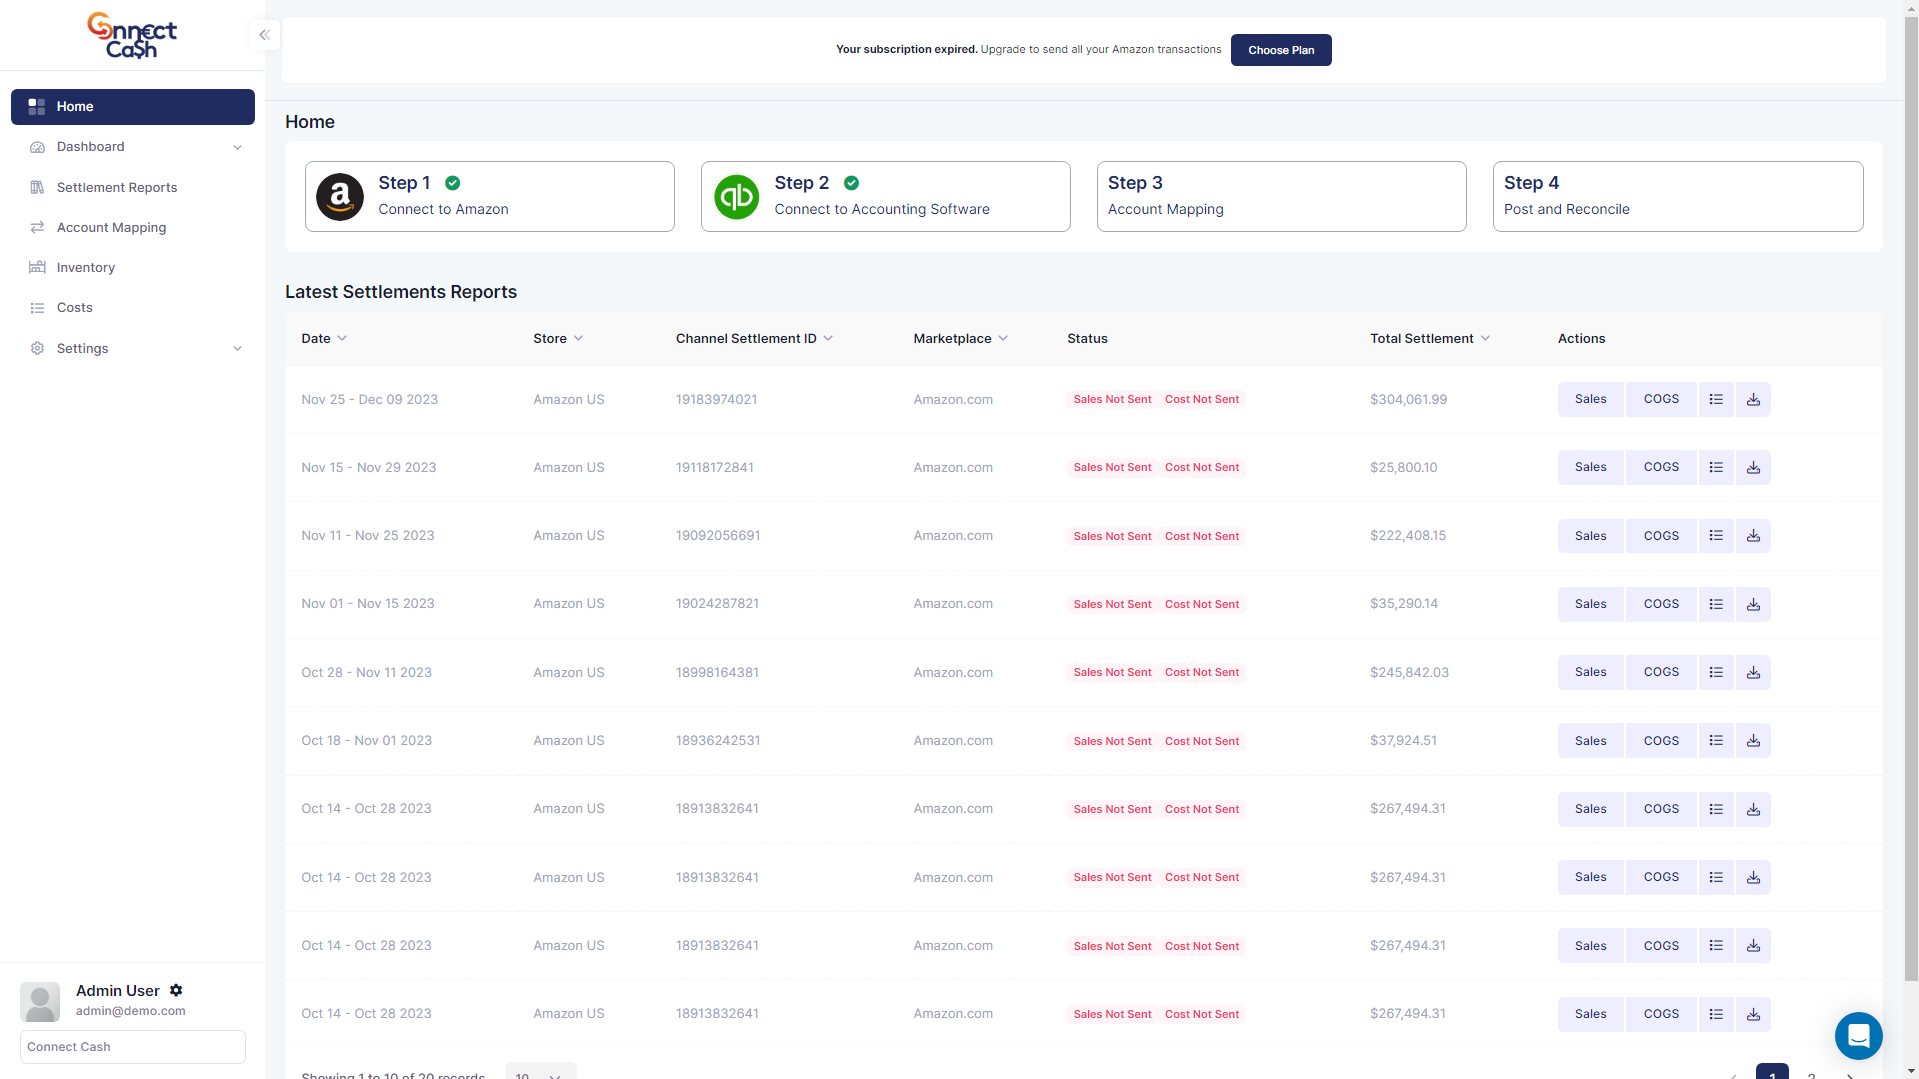Collapse the sidebar with double-chevron icon
Viewport: 1919px width, 1079px height.
pos(264,35)
